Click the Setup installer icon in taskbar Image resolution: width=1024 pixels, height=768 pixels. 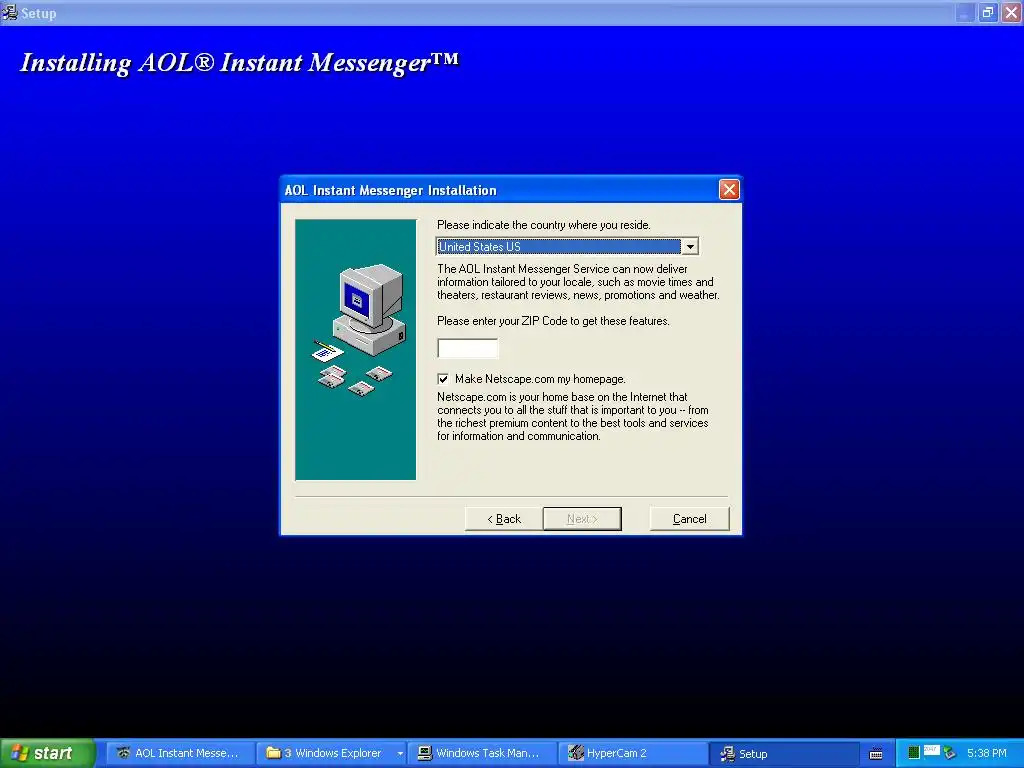pyautogui.click(x=727, y=753)
